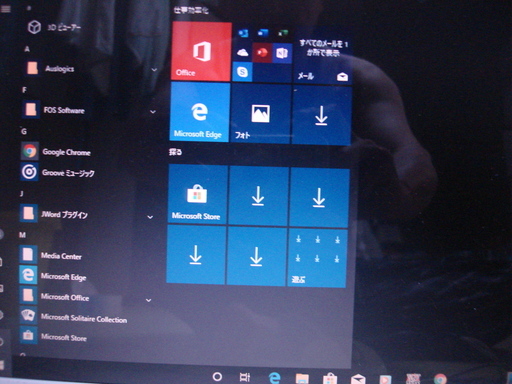
Task: Click the letter G section header
Action: click(x=24, y=131)
